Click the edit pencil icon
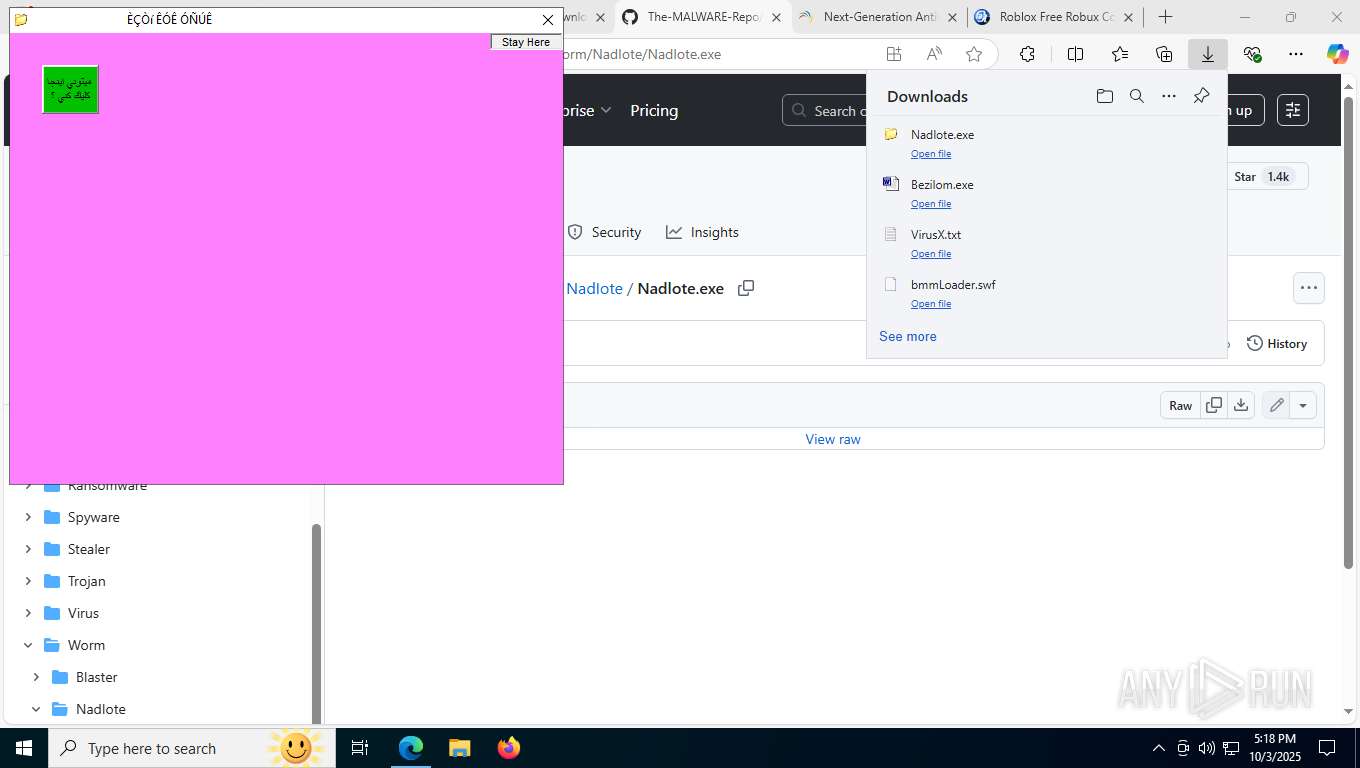1360x768 pixels. tap(1276, 405)
